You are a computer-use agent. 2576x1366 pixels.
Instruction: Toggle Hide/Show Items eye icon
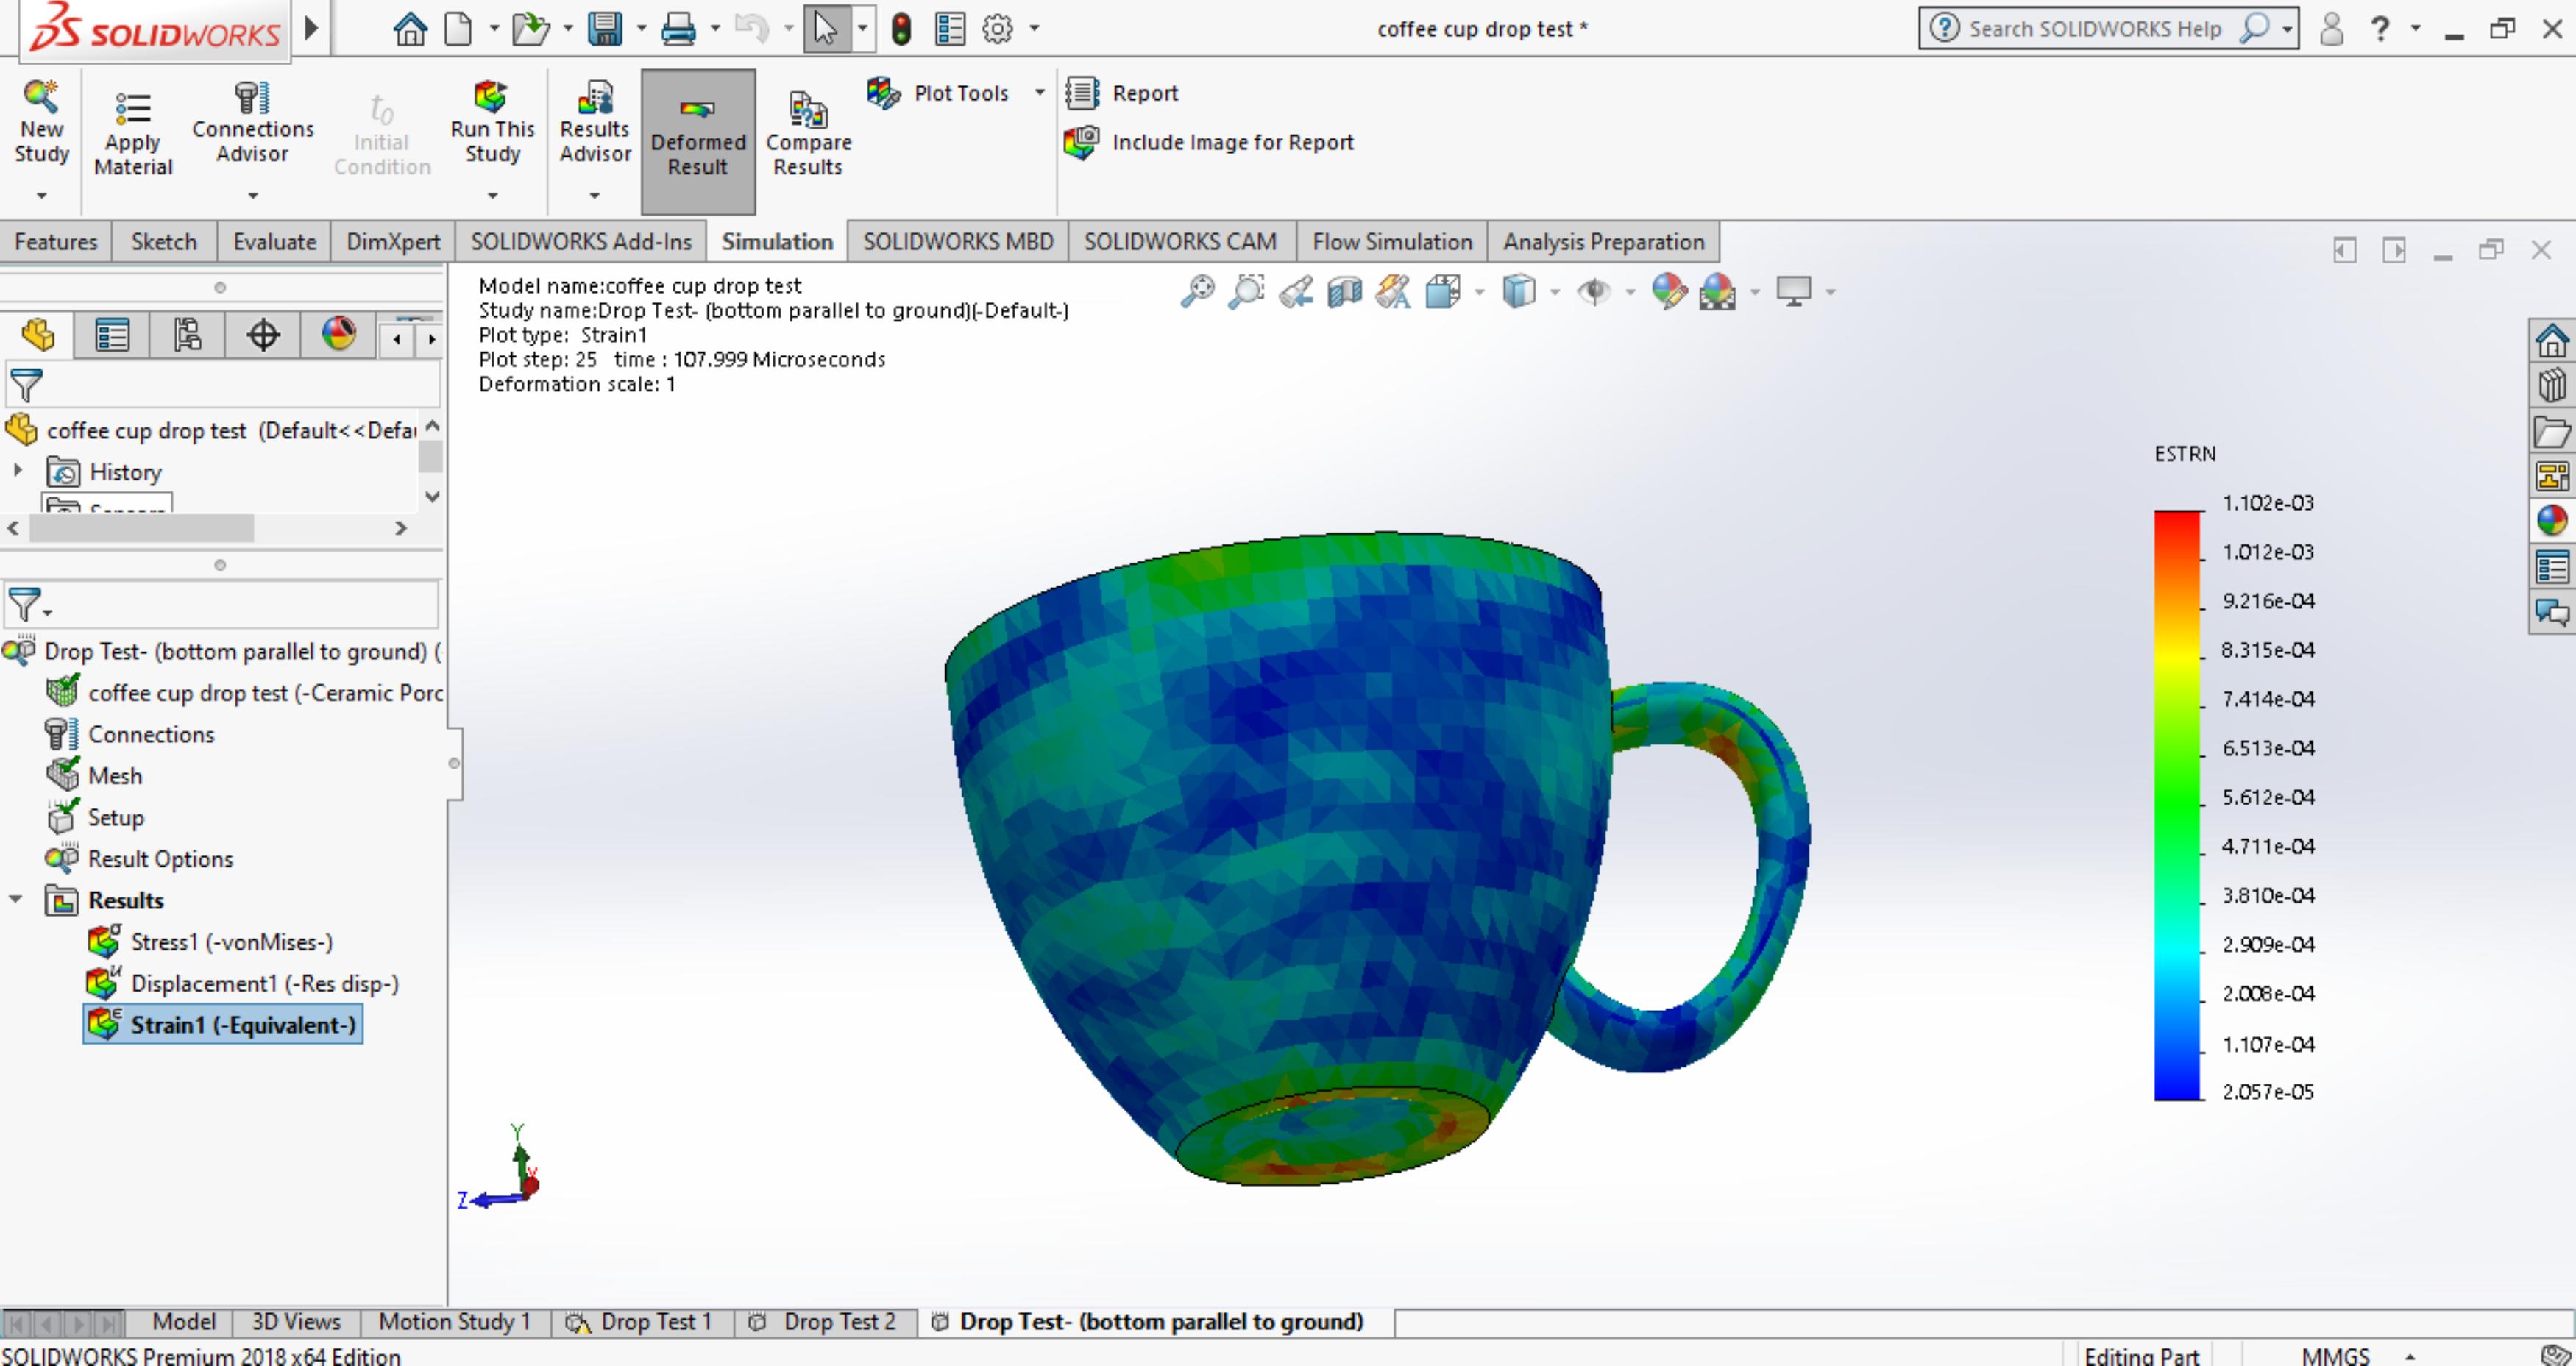tap(1593, 292)
